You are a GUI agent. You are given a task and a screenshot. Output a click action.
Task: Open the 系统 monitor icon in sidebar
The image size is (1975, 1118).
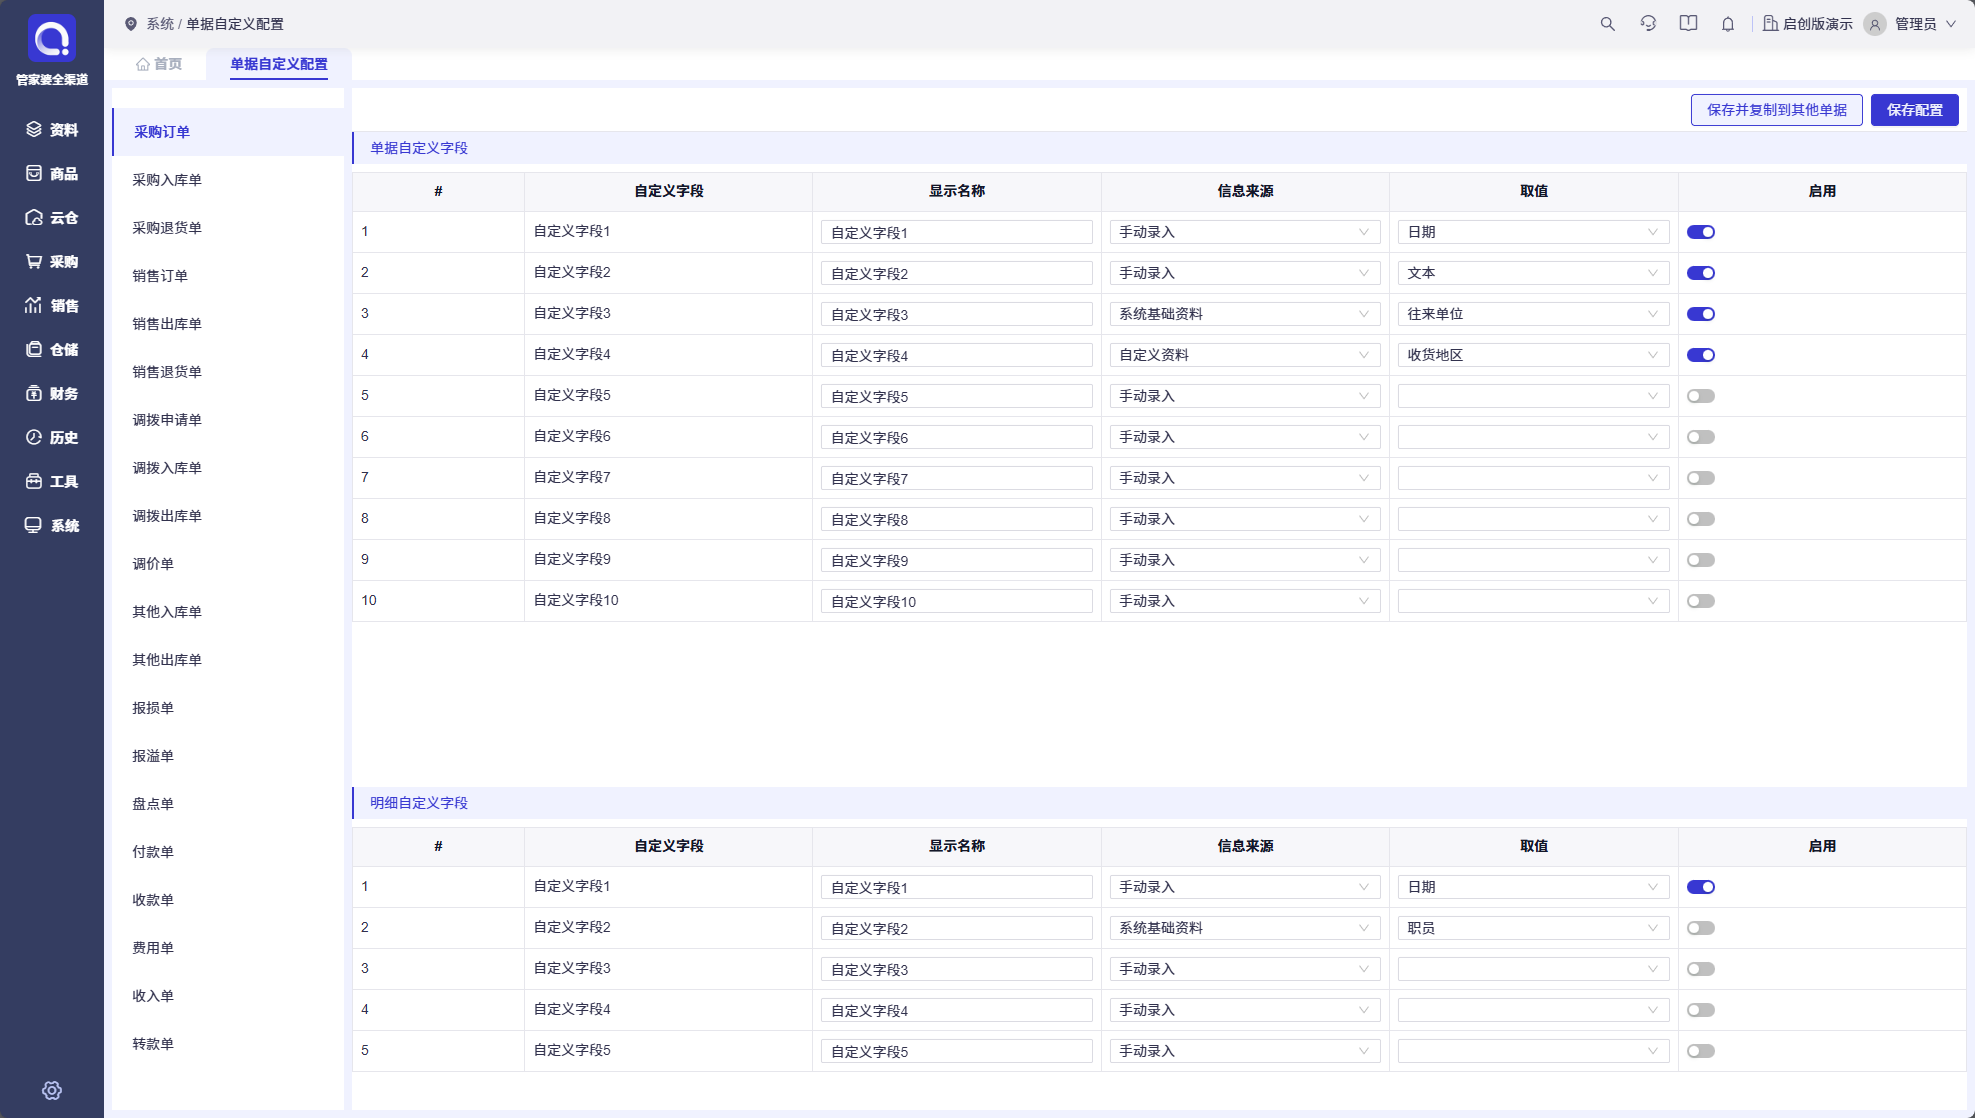34,526
